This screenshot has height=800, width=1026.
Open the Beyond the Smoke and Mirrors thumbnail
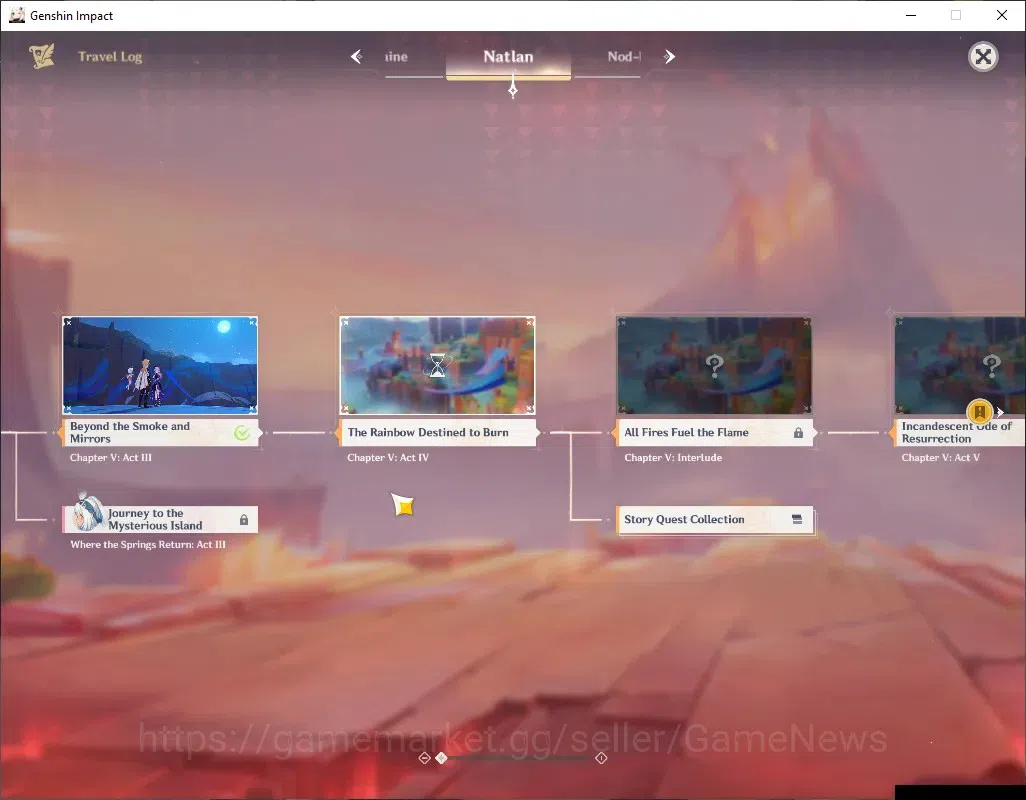[x=160, y=365]
